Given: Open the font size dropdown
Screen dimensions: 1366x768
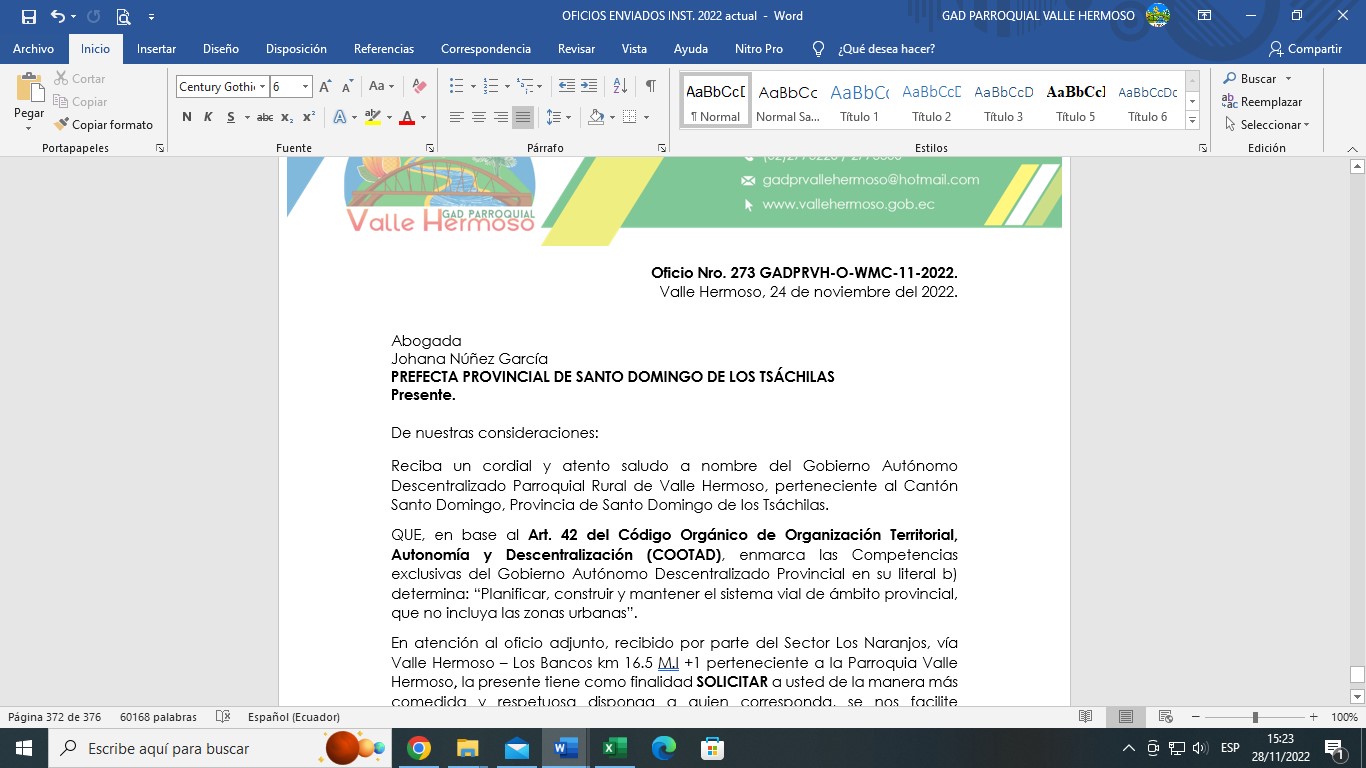Looking at the screenshot, I should pyautogui.click(x=306, y=87).
